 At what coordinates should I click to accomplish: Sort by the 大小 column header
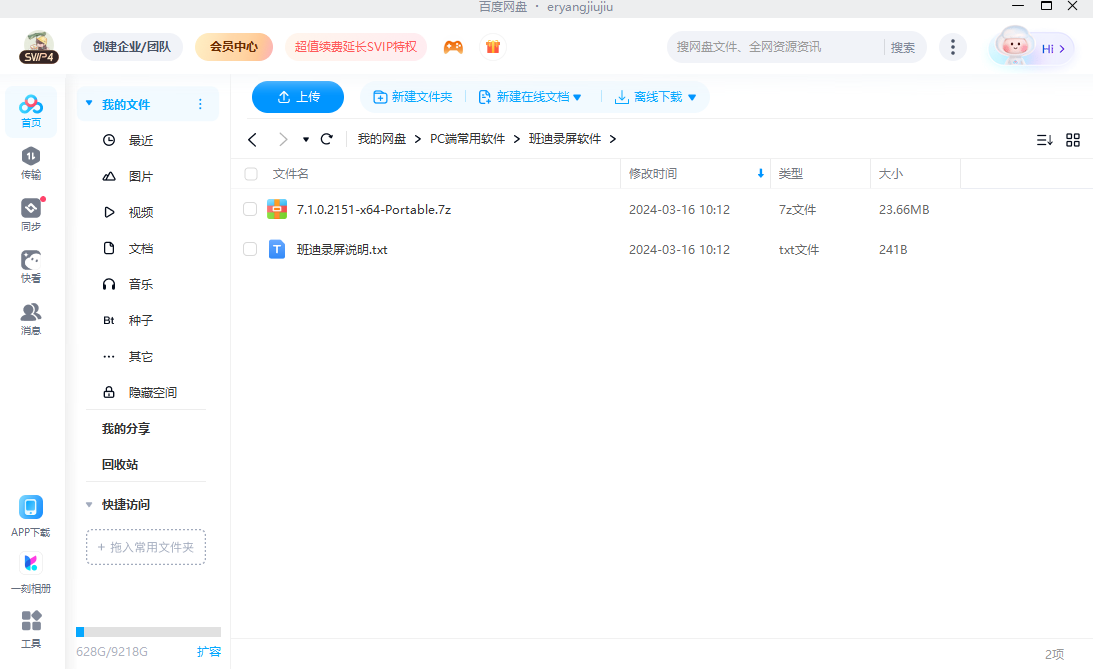[x=891, y=174]
